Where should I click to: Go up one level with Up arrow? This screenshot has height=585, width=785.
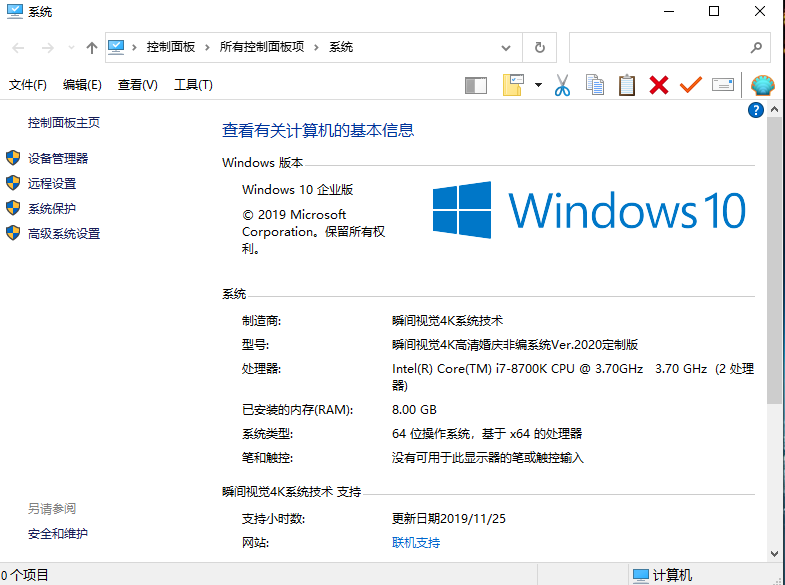(x=91, y=48)
